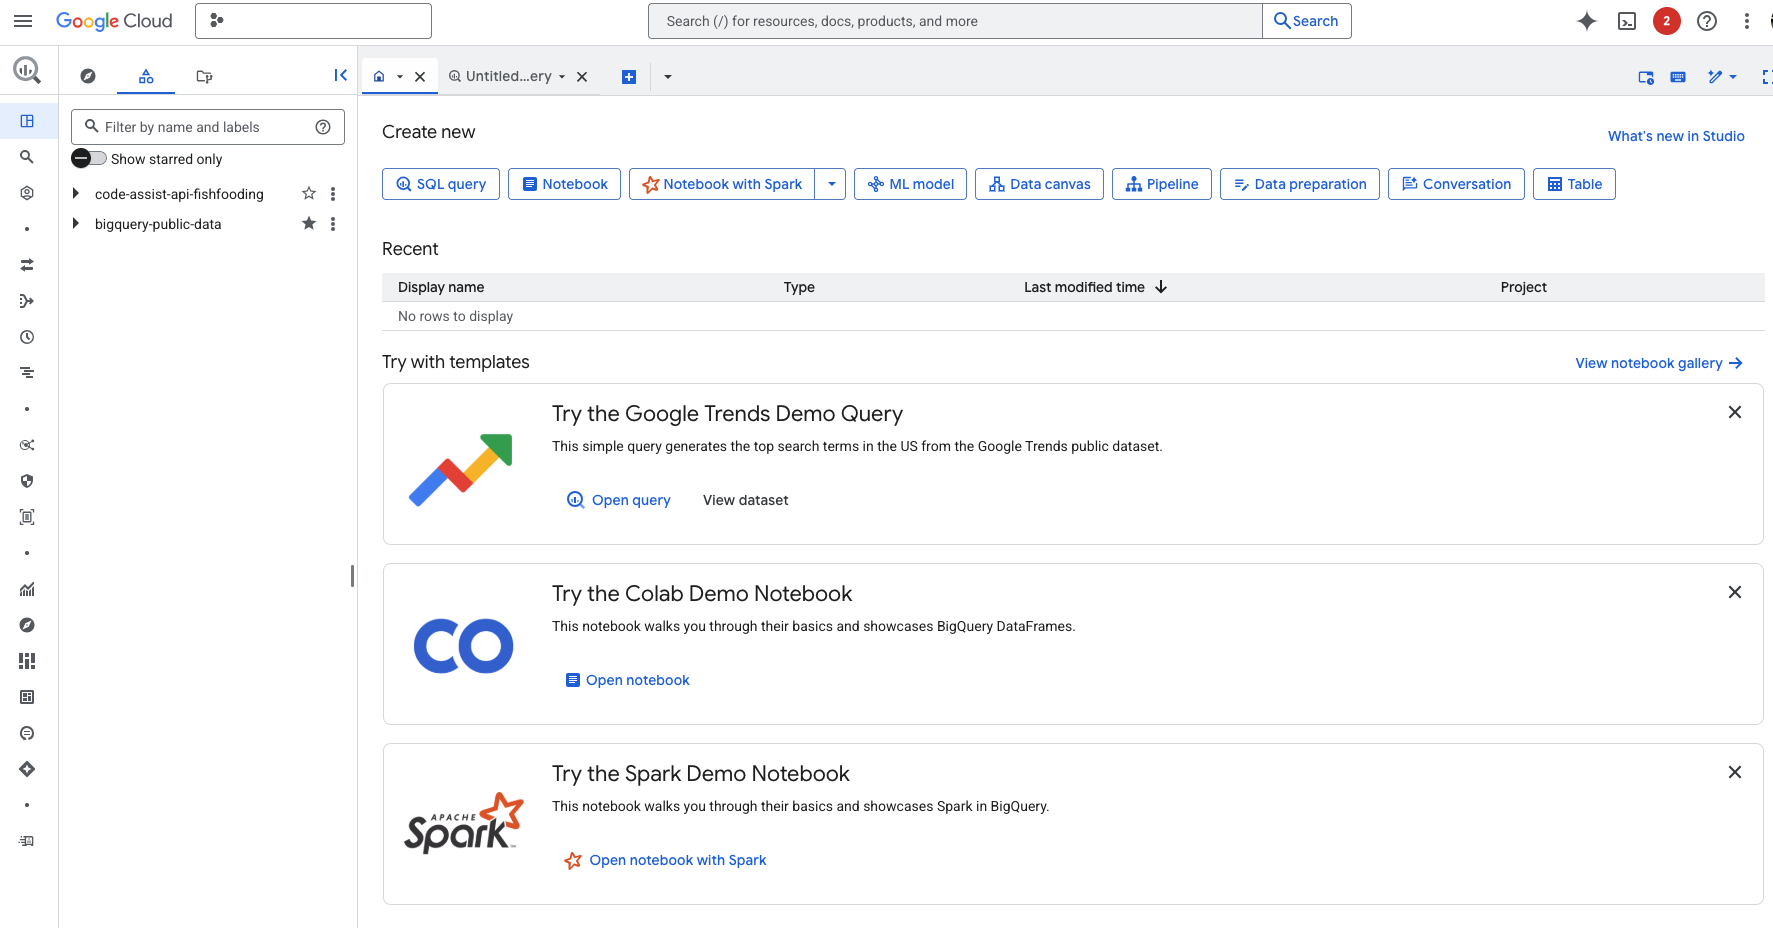Unstar the bigquery-public-data project
Viewport: 1773px width, 928px height.
pos(309,224)
